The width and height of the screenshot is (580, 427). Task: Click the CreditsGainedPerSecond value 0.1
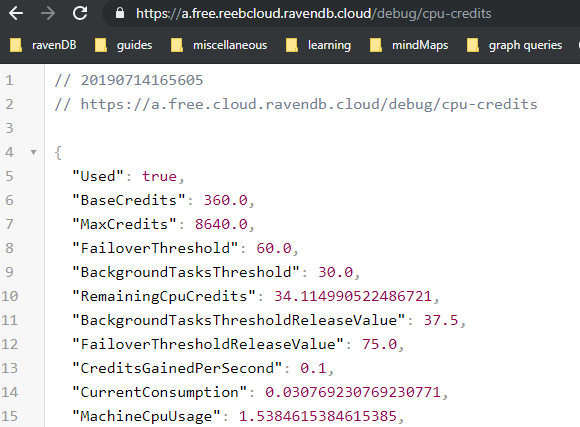coord(313,369)
